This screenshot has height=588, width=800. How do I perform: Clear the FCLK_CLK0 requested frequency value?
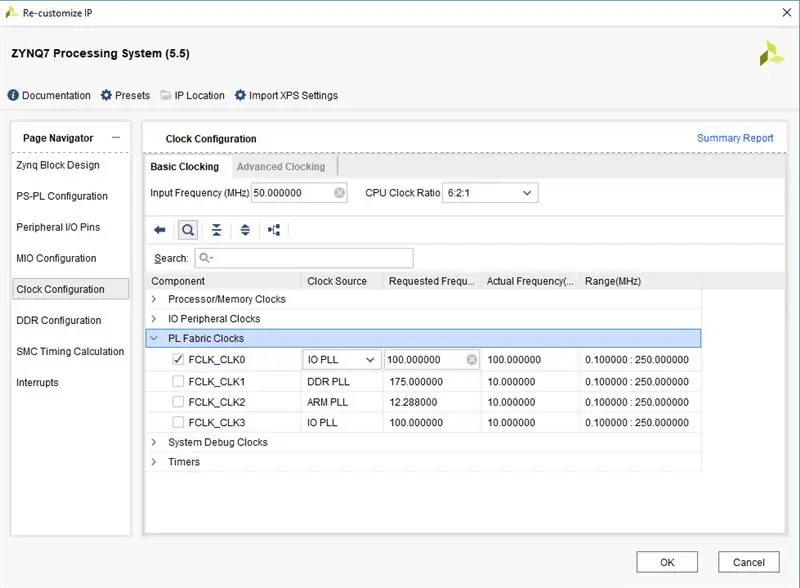[x=472, y=360]
